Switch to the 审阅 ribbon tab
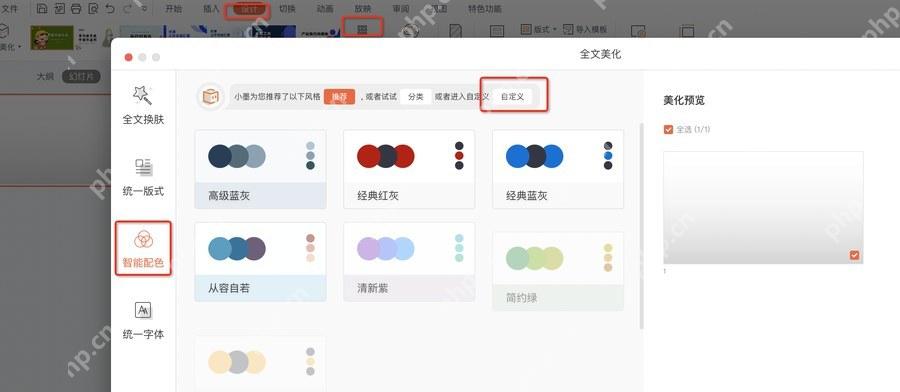This screenshot has height=392, width=900. pyautogui.click(x=401, y=9)
